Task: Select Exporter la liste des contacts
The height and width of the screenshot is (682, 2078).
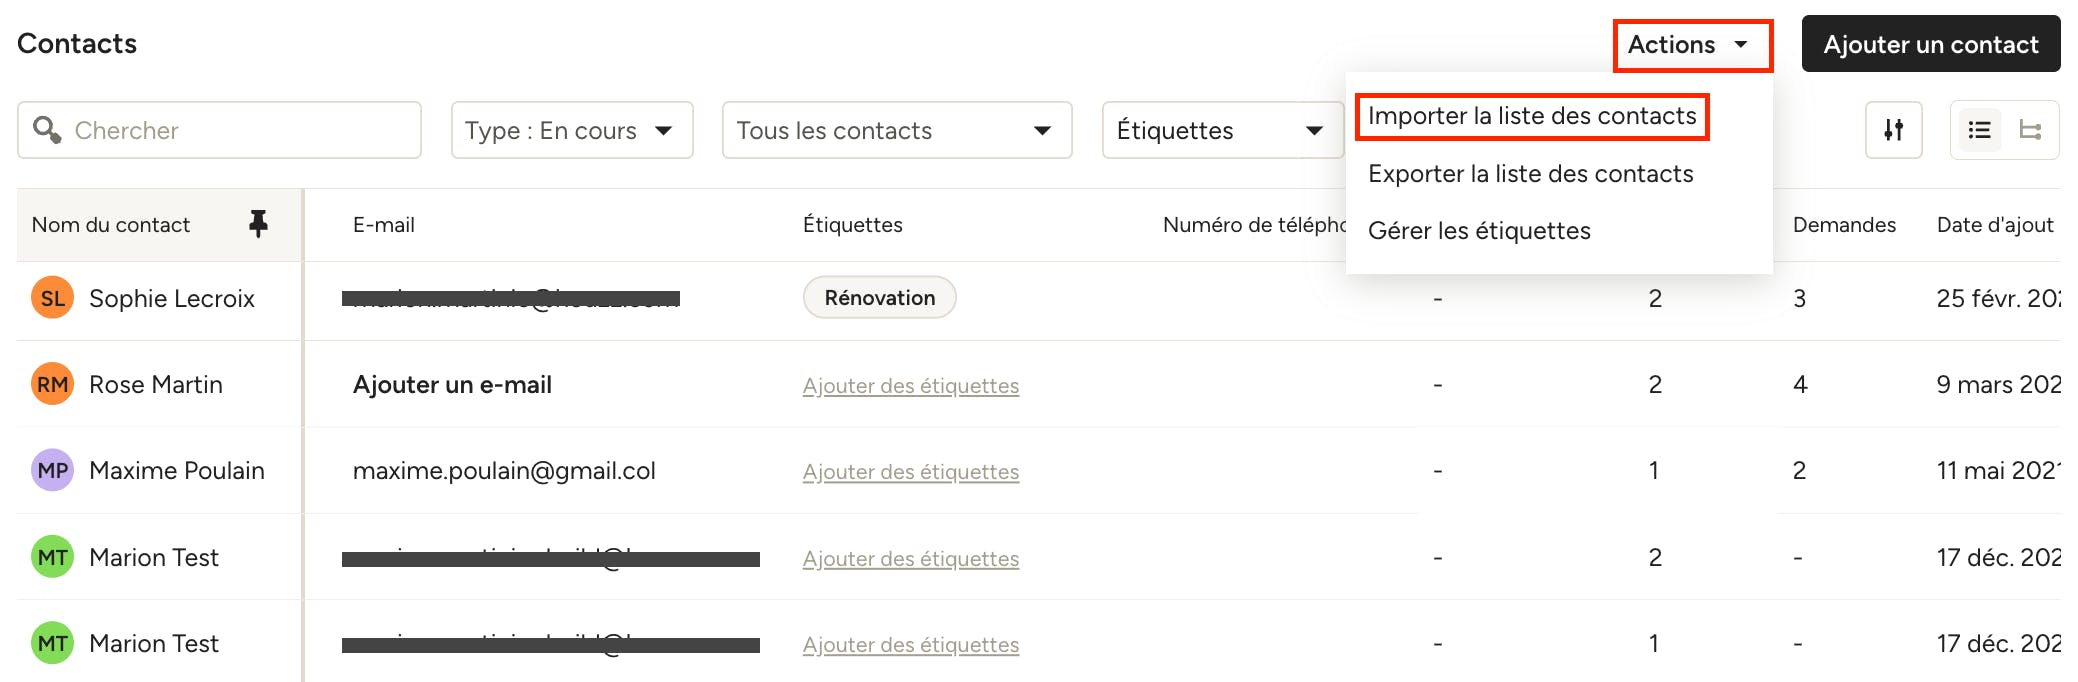Action: 1530,174
